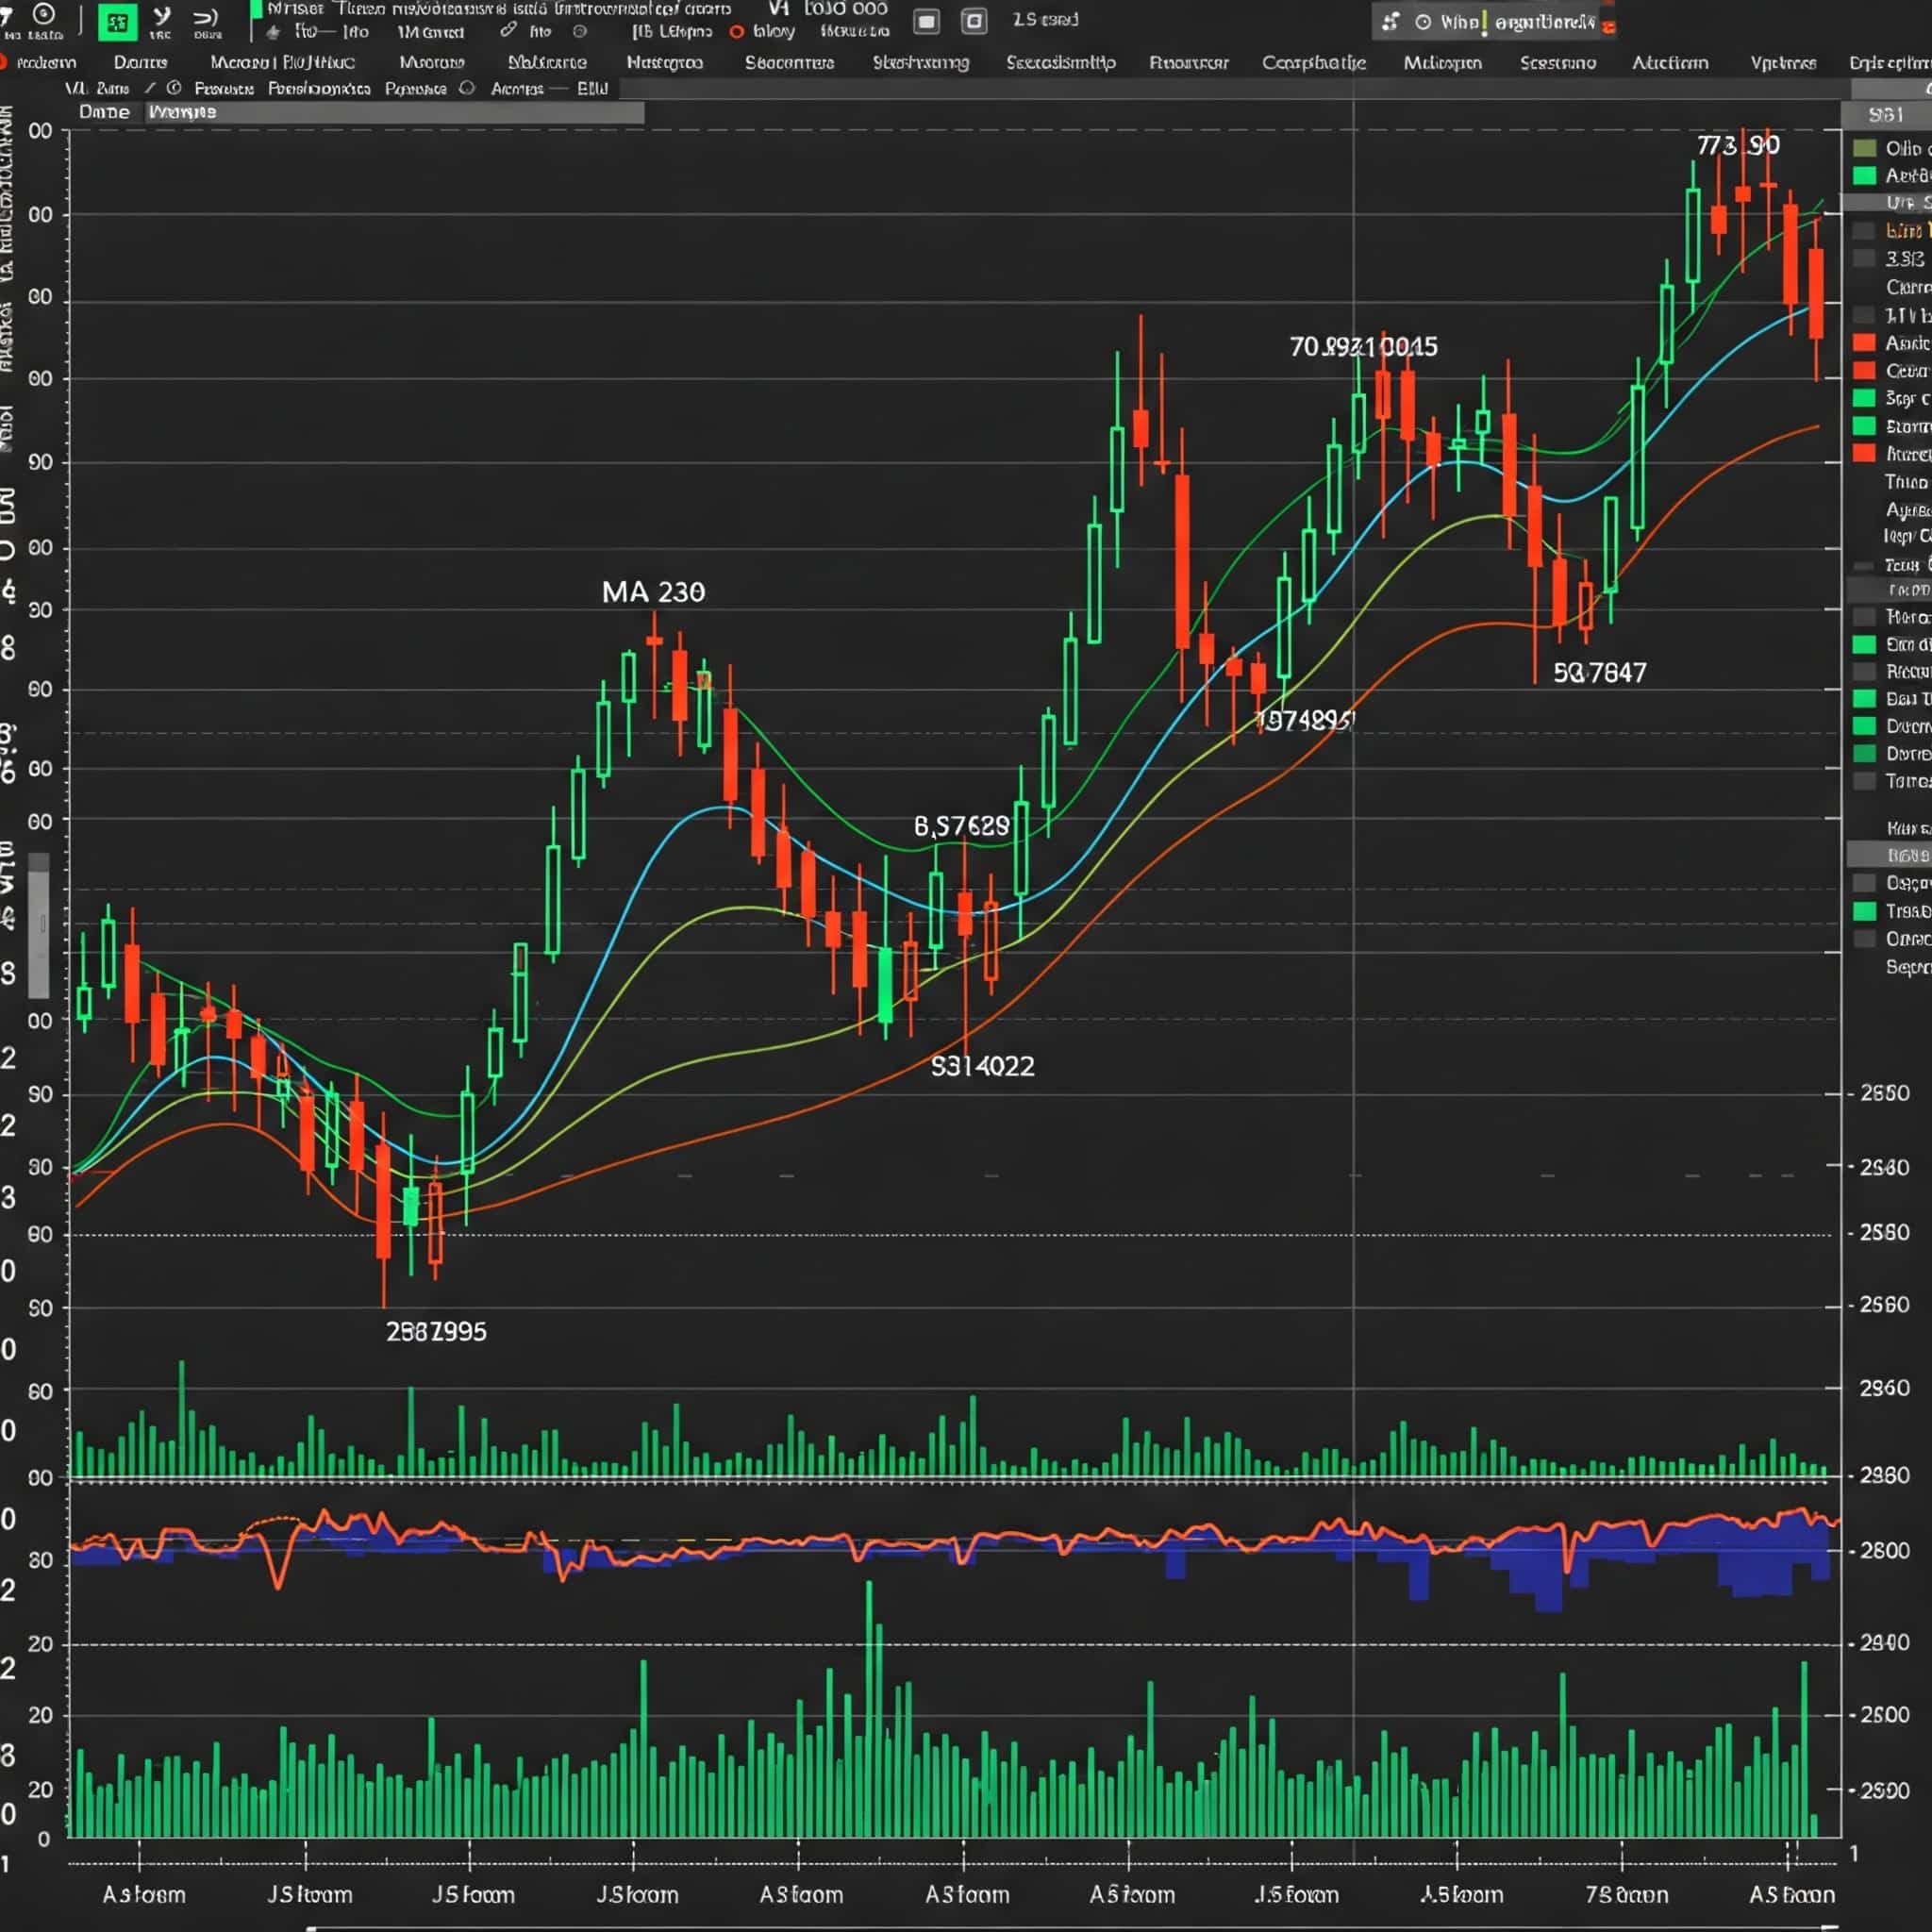Click the '=)' shaped toolbar icon
Image resolution: width=1932 pixels, height=1932 pixels.
(206, 18)
